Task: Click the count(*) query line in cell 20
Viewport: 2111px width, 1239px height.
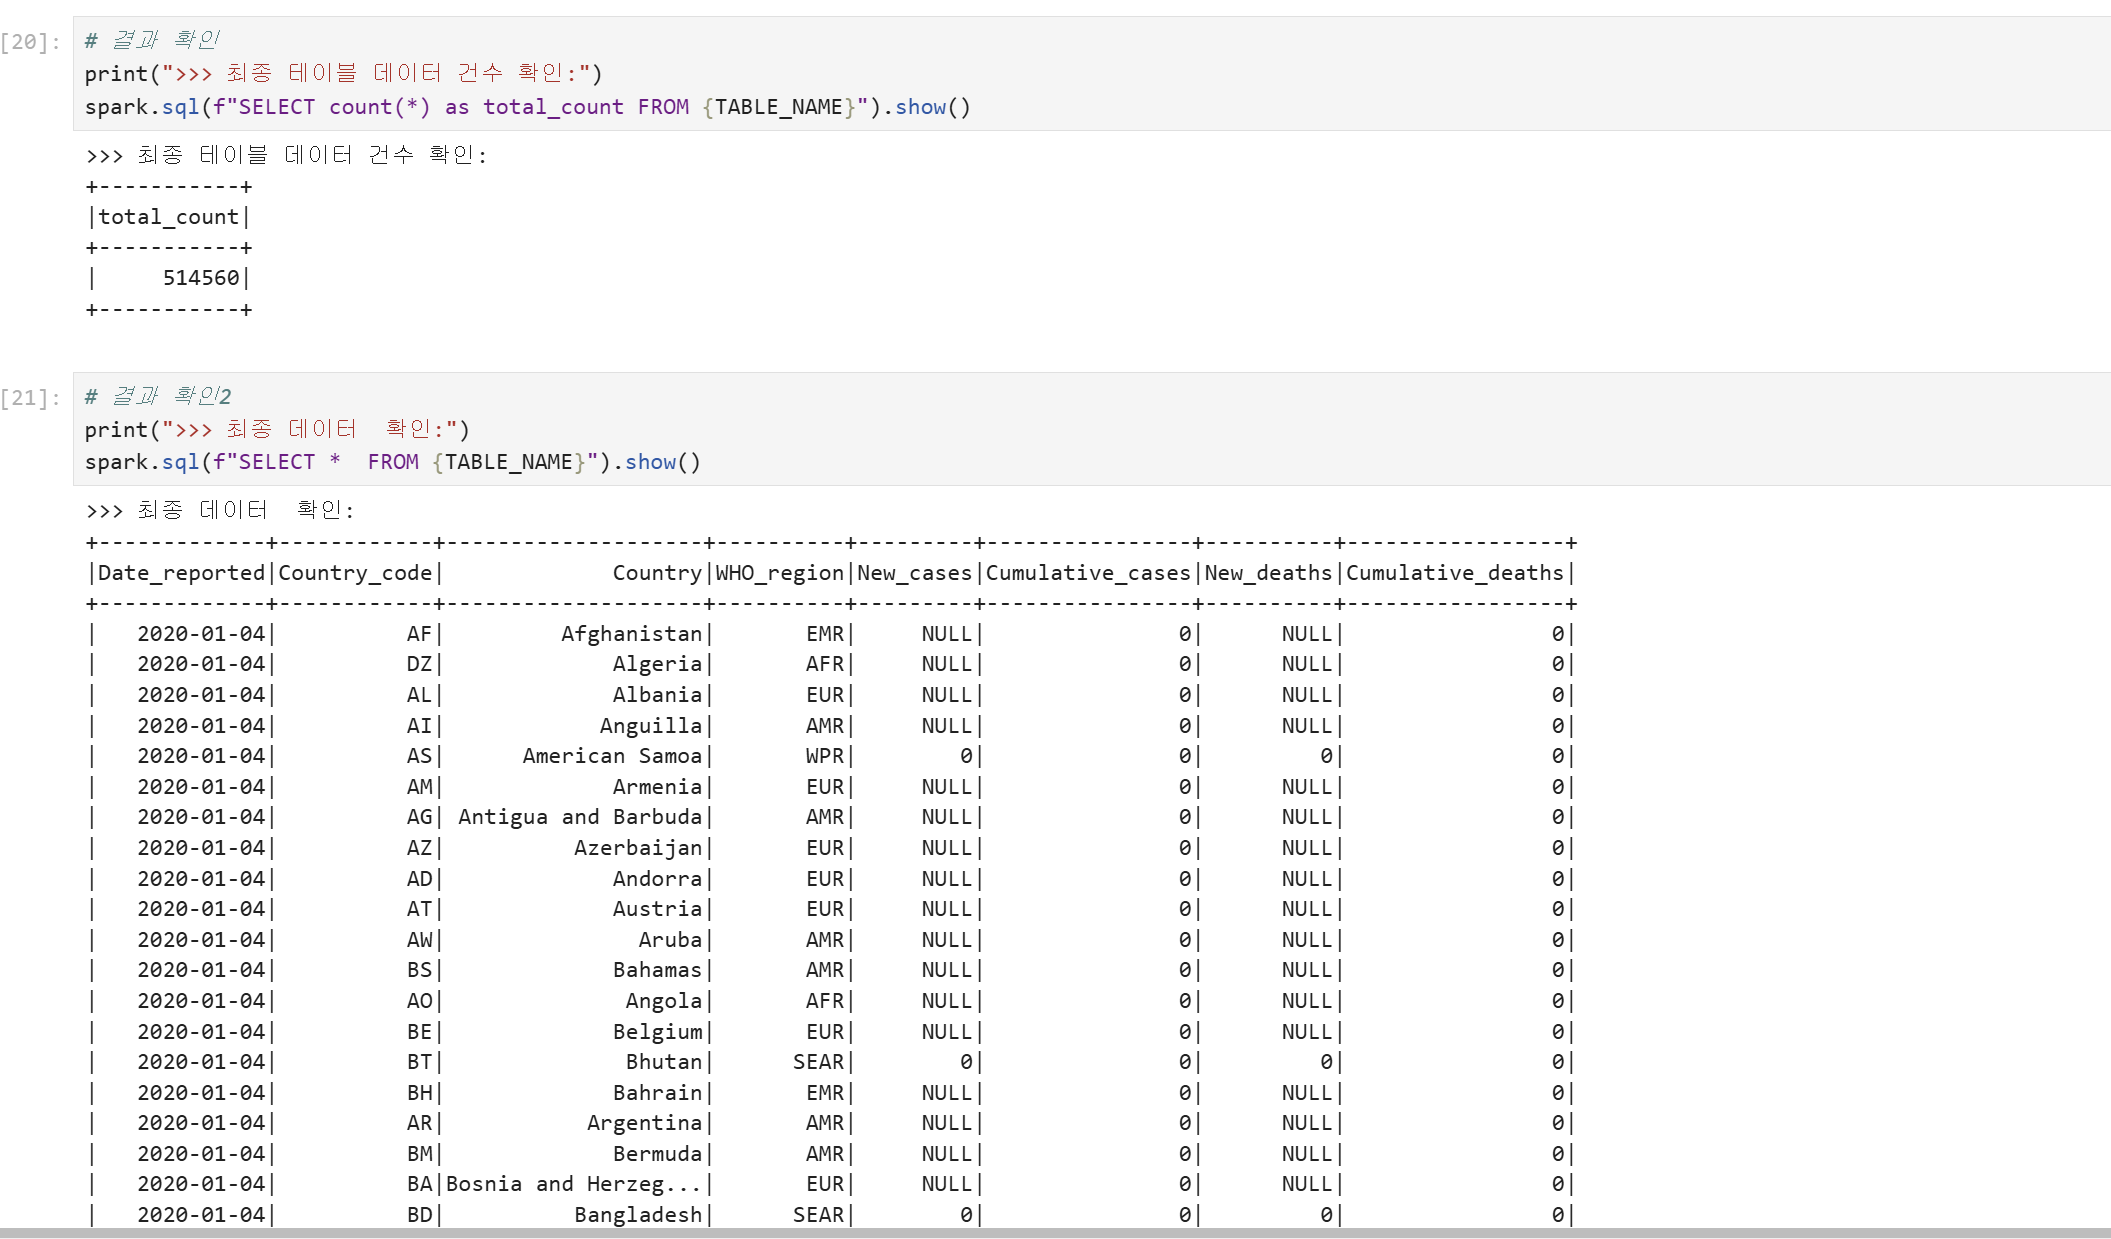Action: 527,107
